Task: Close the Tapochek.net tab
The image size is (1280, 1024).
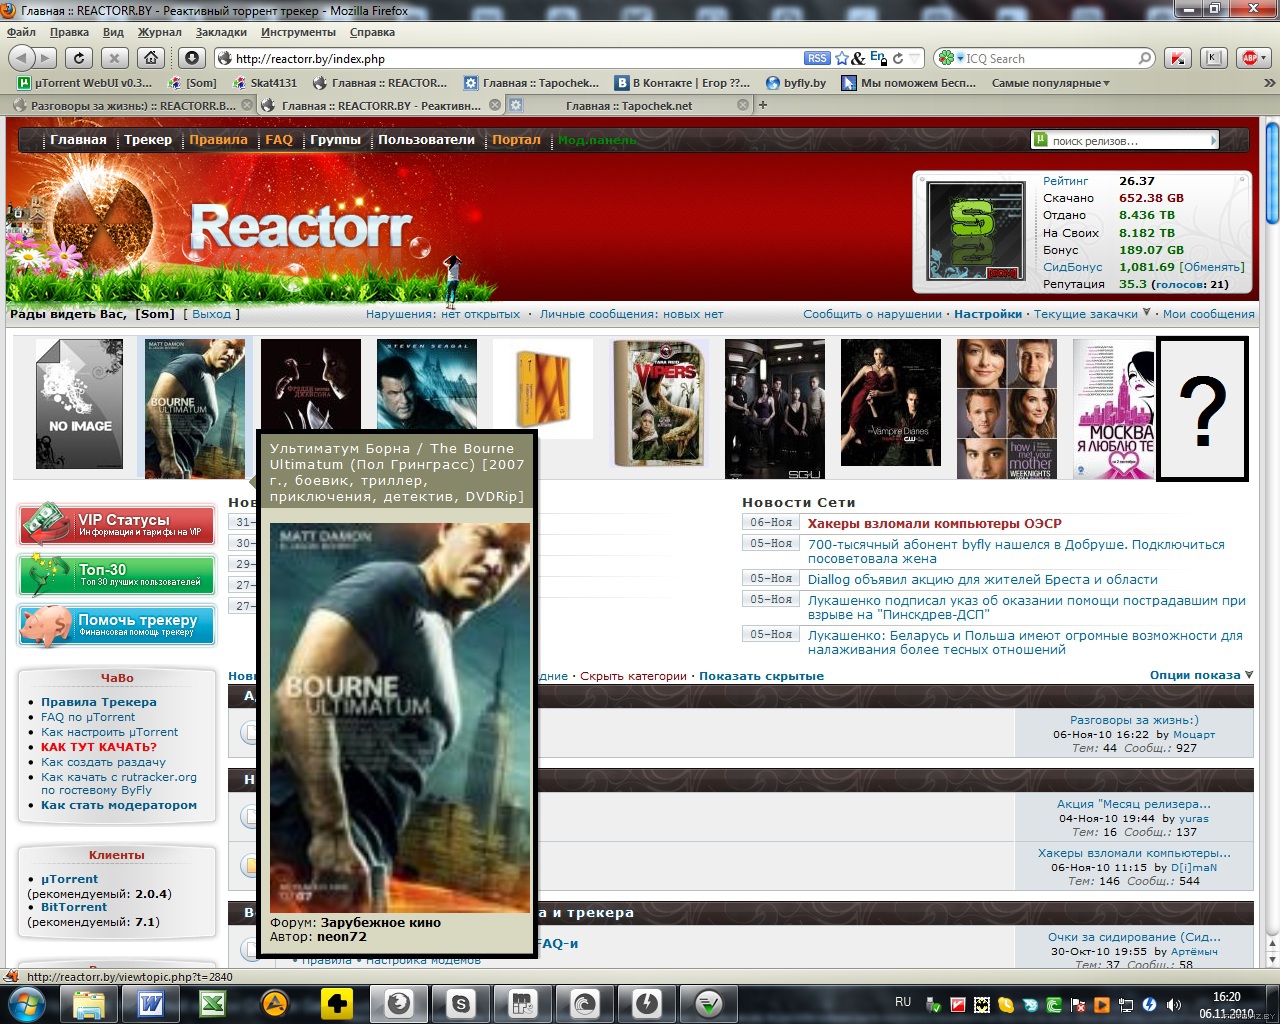Action: tap(742, 105)
